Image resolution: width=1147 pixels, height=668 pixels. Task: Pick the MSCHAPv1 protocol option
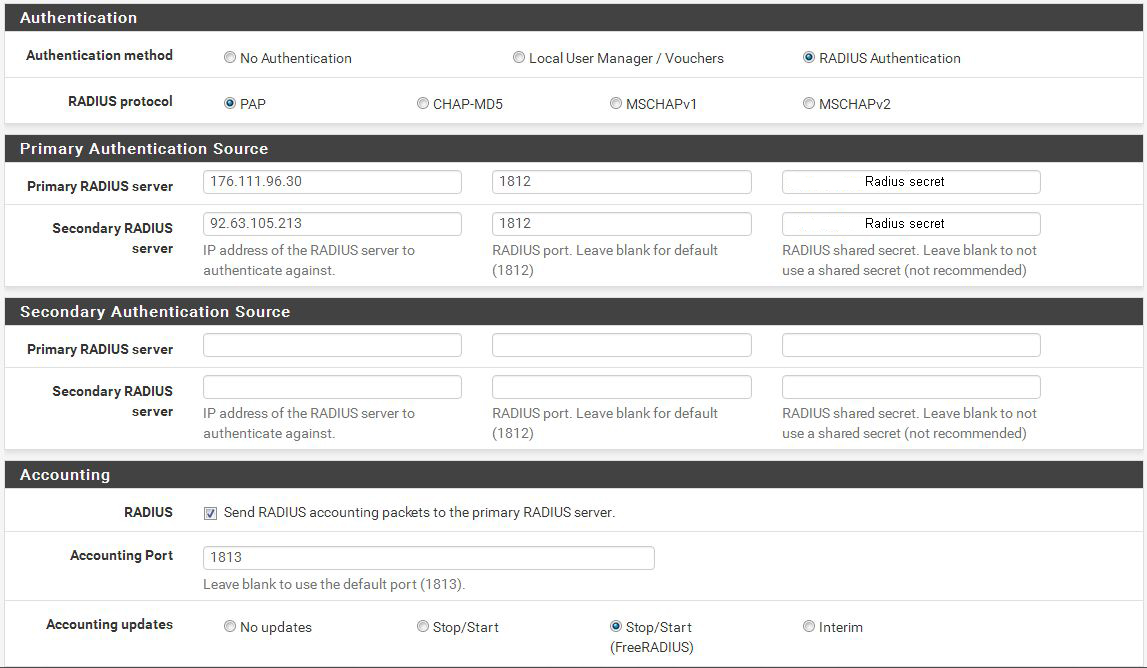616,103
